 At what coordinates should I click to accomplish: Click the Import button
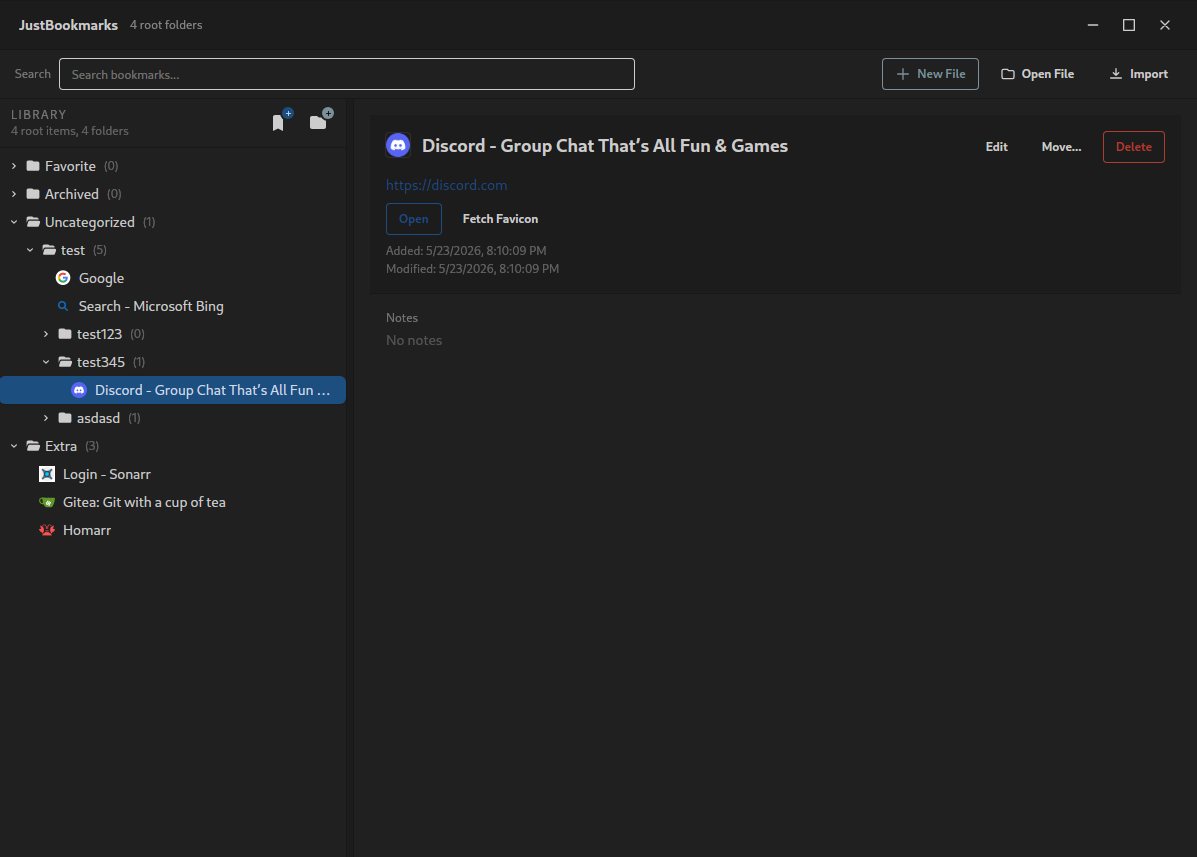pos(1138,74)
